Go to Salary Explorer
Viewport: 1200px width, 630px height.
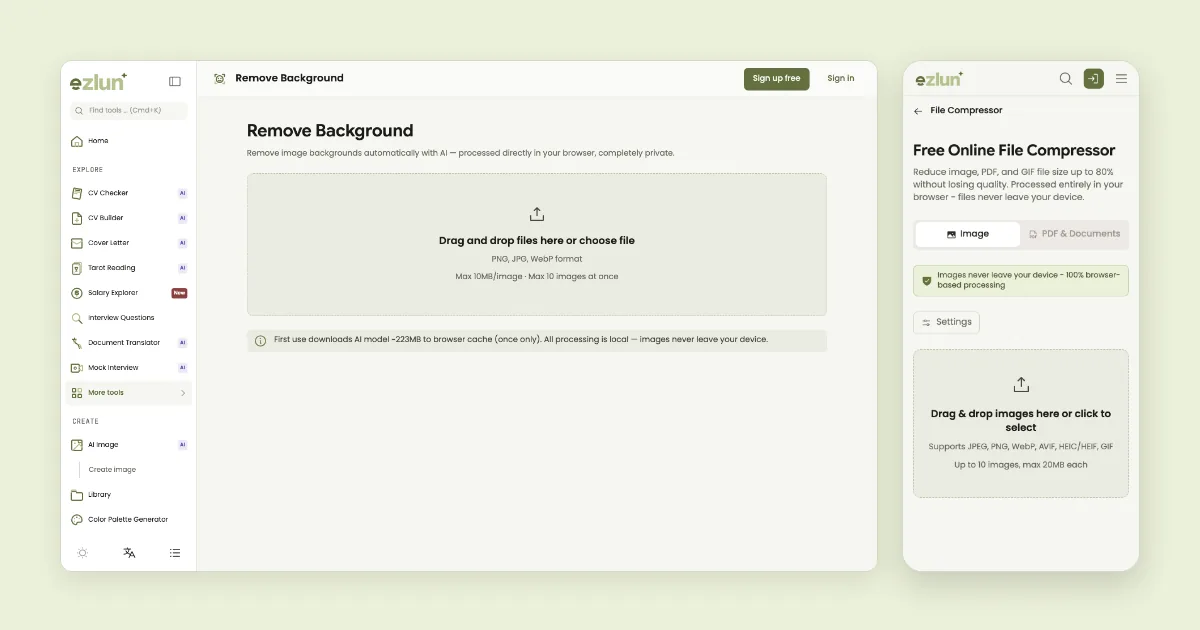point(129,293)
